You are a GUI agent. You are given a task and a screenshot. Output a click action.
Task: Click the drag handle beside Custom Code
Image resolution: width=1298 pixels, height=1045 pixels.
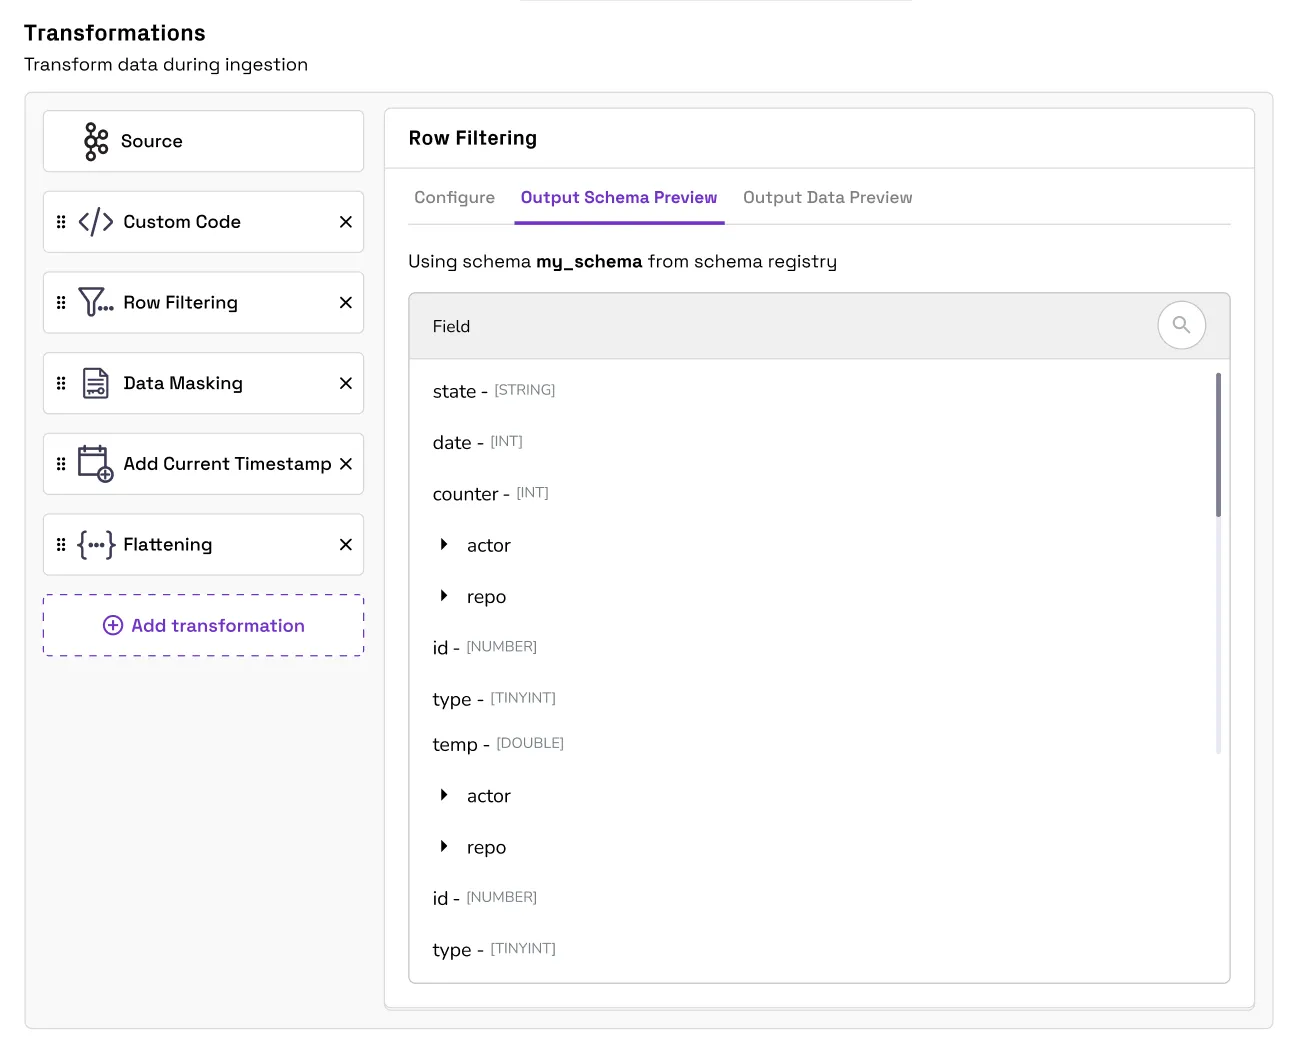(x=61, y=222)
